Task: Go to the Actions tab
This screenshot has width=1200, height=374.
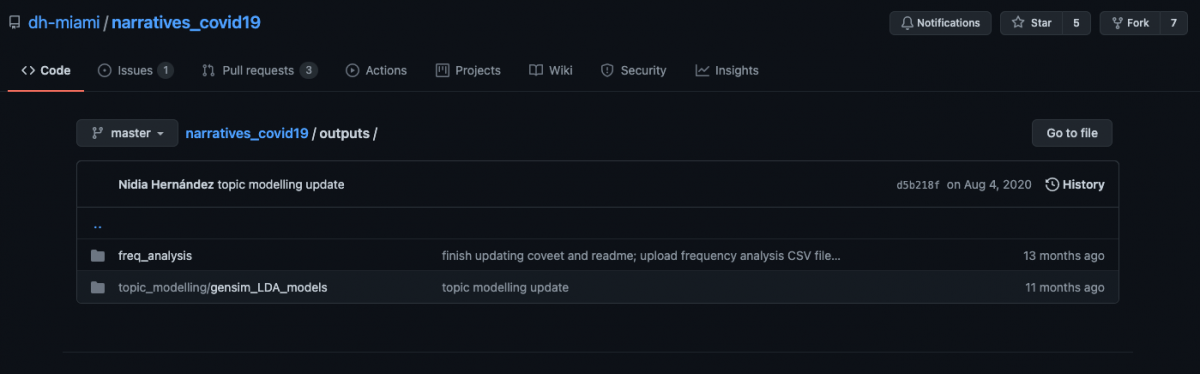Action: pyautogui.click(x=376, y=71)
